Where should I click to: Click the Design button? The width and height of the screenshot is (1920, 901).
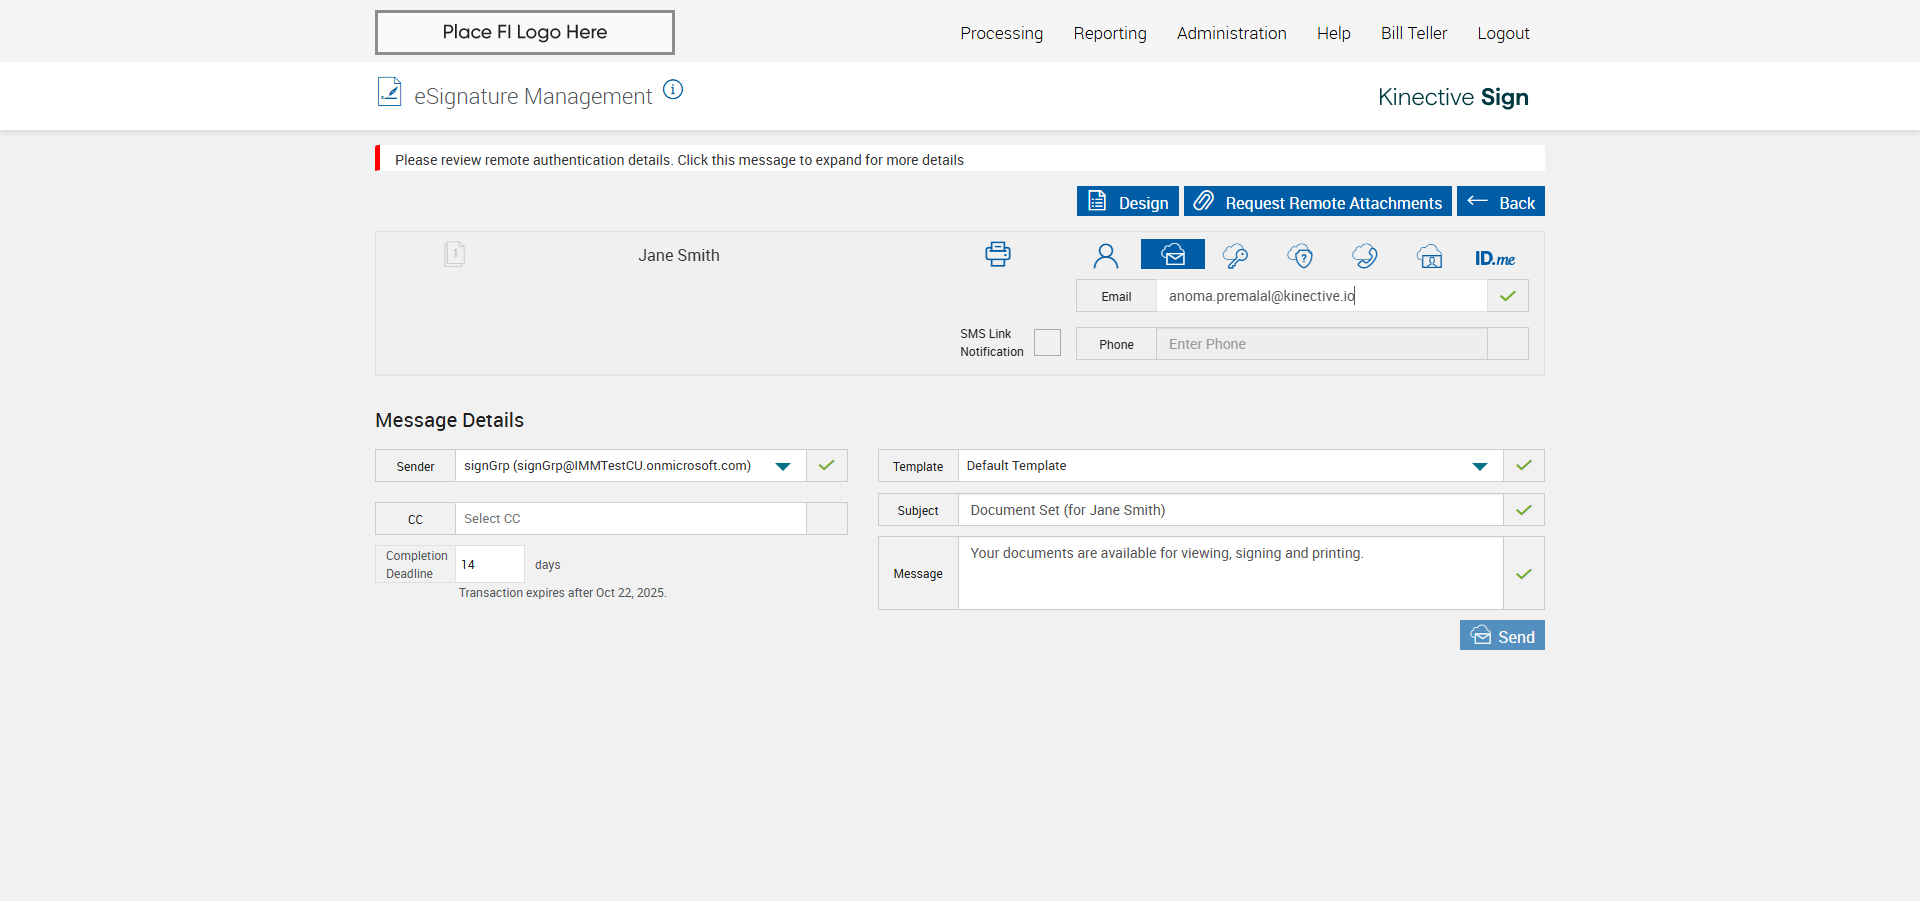[x=1127, y=202]
